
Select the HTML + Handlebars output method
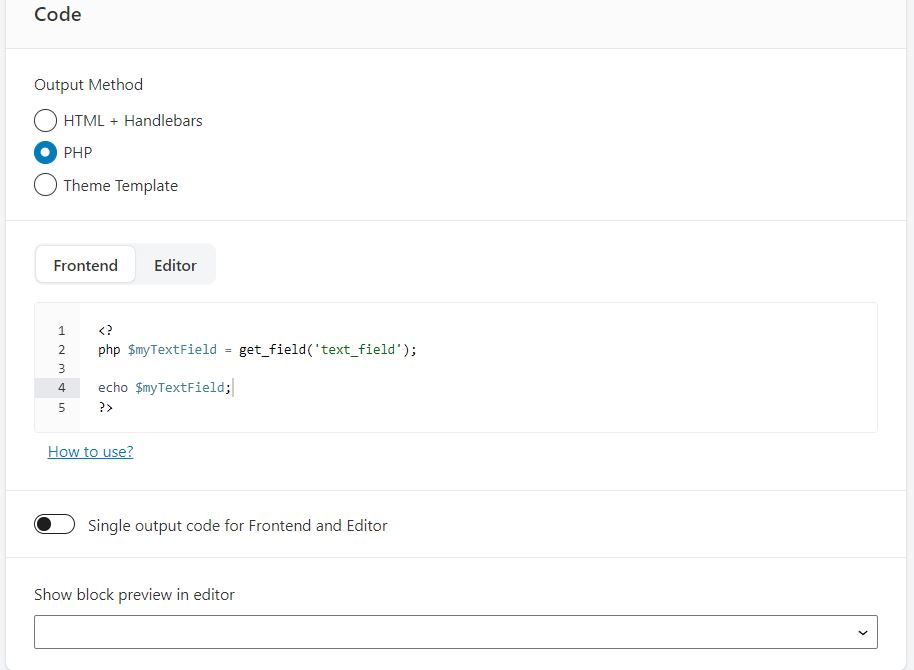45,121
